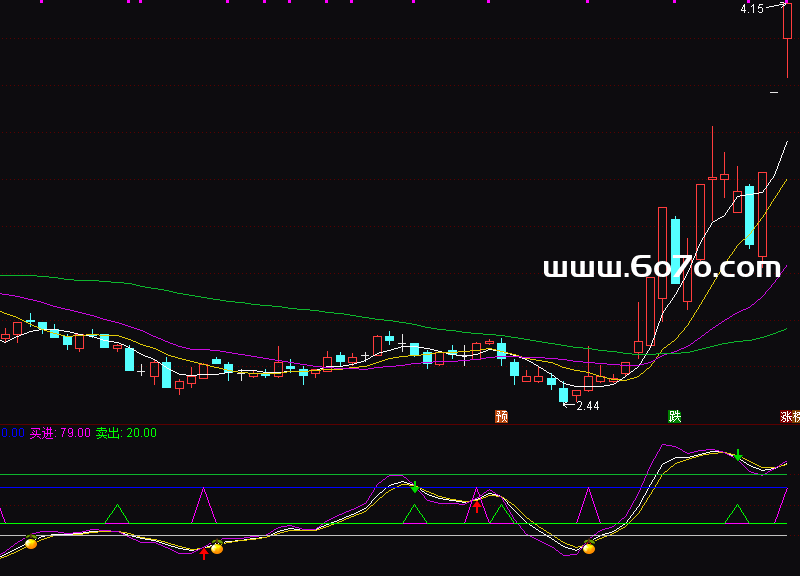Click the 4.15 high price label
This screenshot has height=576, width=800.
click(752, 9)
